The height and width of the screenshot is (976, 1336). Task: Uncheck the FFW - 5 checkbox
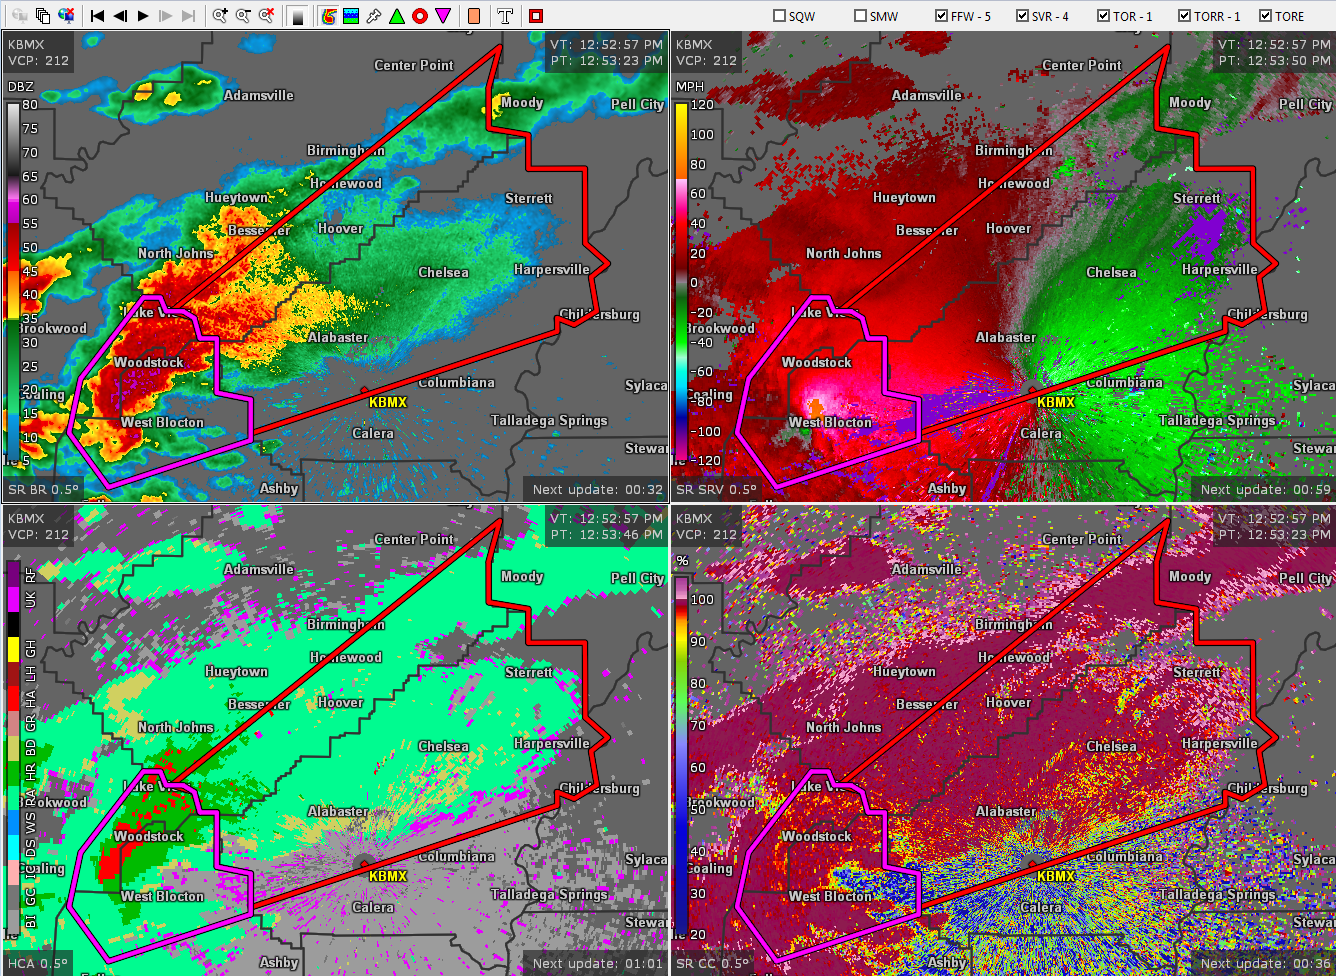coord(941,16)
